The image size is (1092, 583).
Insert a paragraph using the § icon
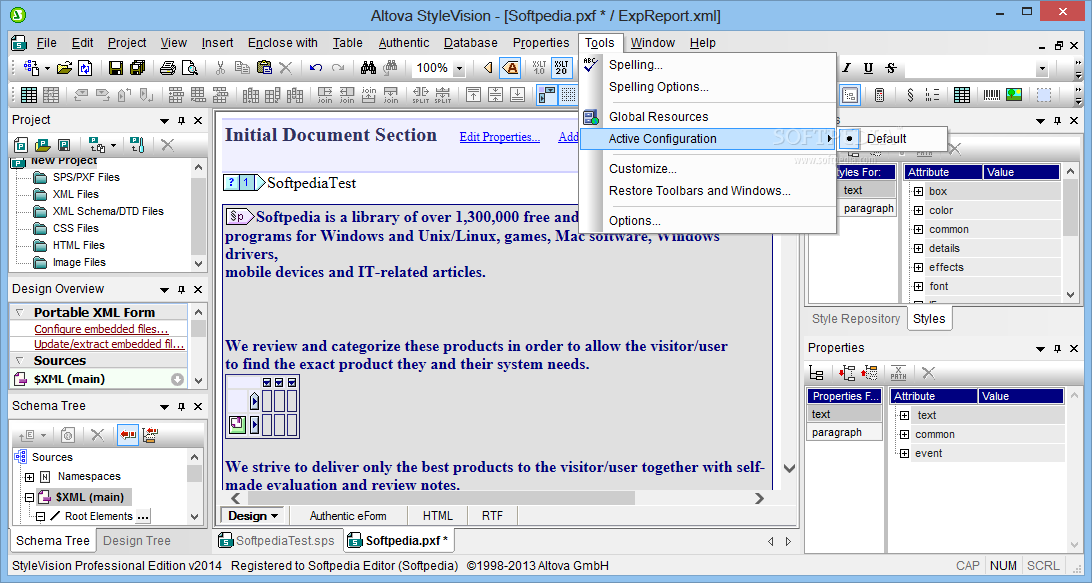coord(910,95)
